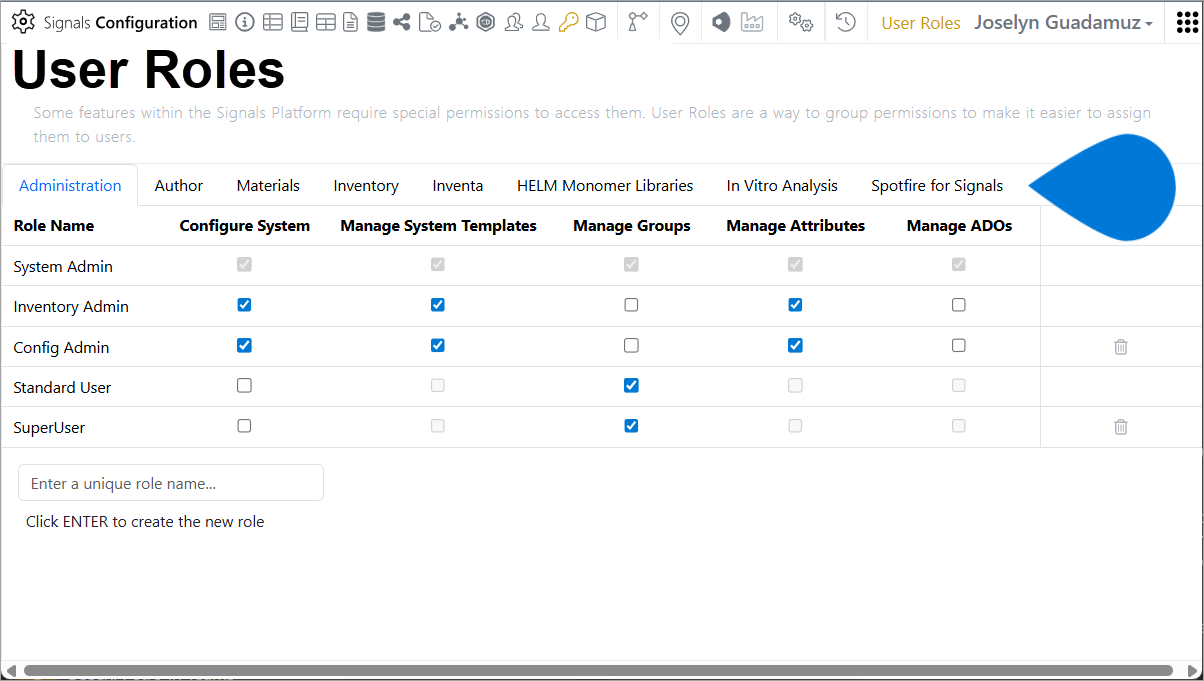Delete the Config Admin role using its trash icon
The height and width of the screenshot is (681, 1204).
click(x=1120, y=346)
